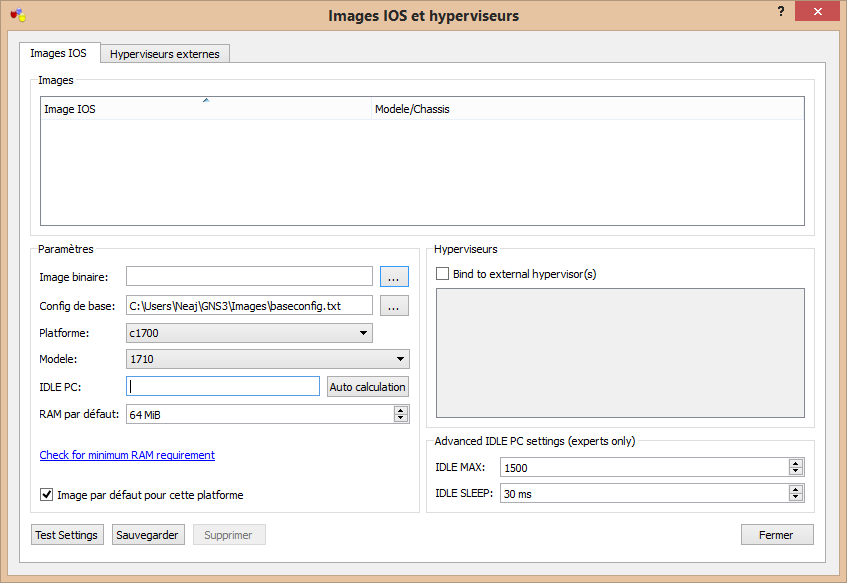The image size is (847, 583).
Task: Browse for Config de base file
Action: pos(394,306)
